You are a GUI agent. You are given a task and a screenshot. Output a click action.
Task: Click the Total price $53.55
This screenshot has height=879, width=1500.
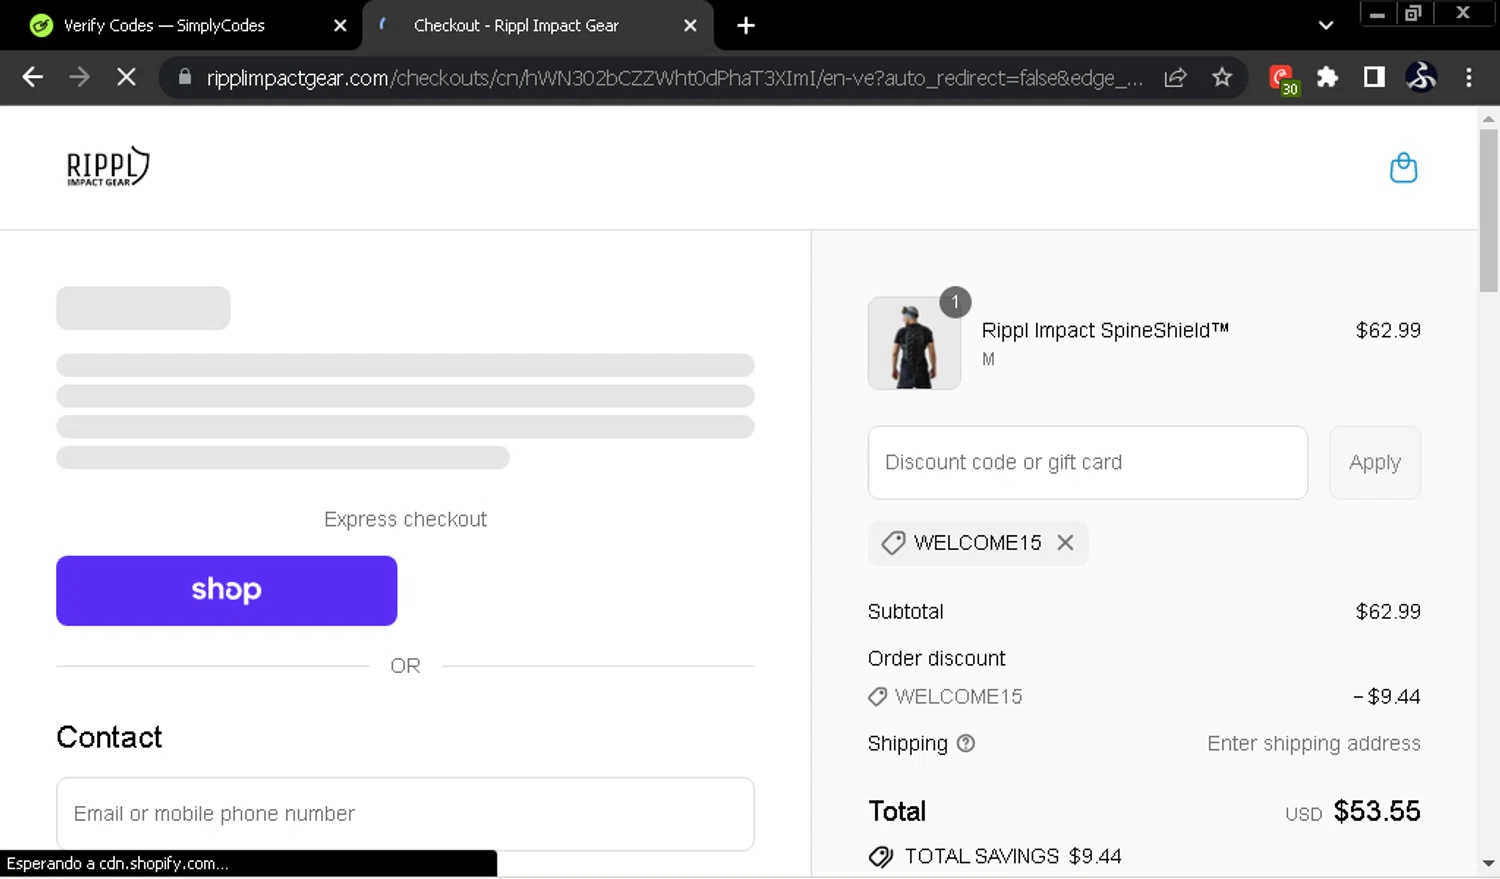point(1377,811)
